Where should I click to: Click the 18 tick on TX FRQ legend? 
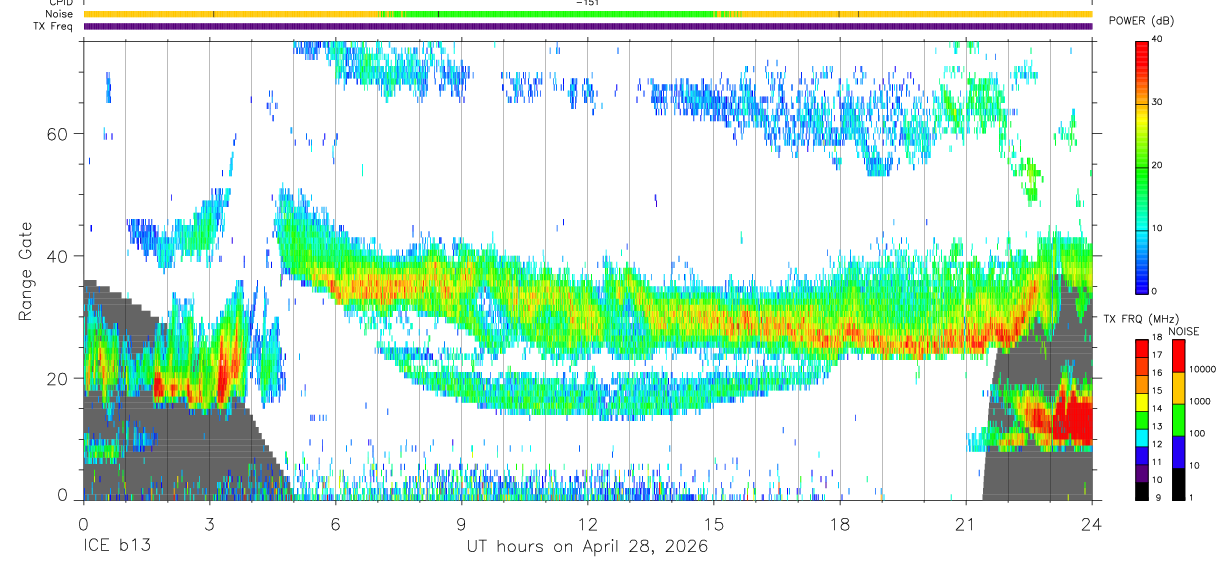(x=1157, y=337)
